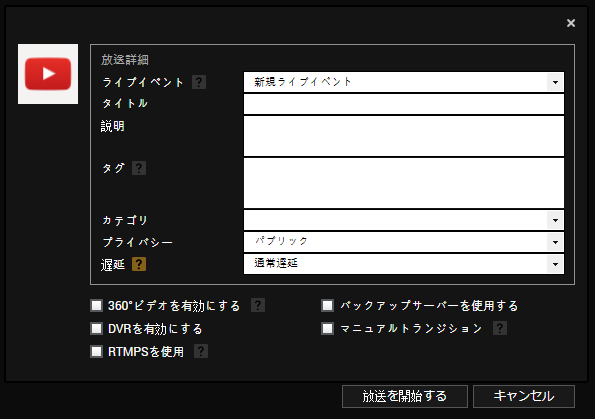This screenshot has height=419, width=595.
Task: Open help icon beside ライブイベント
Action: coord(199,82)
